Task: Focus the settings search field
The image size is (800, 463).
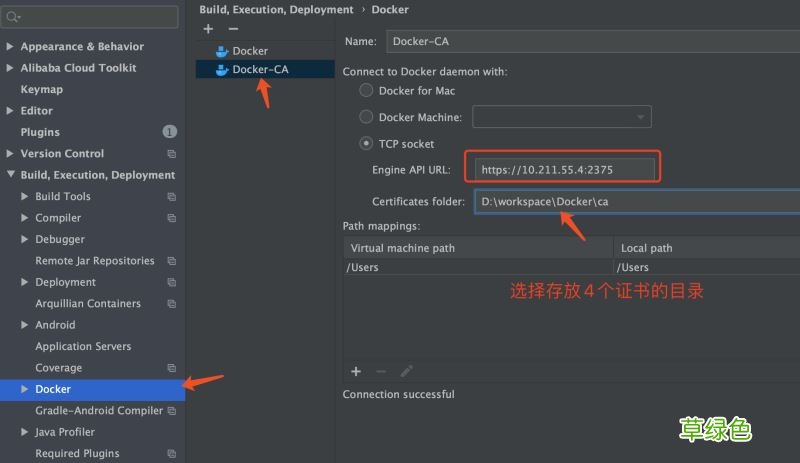Action: [x=90, y=17]
